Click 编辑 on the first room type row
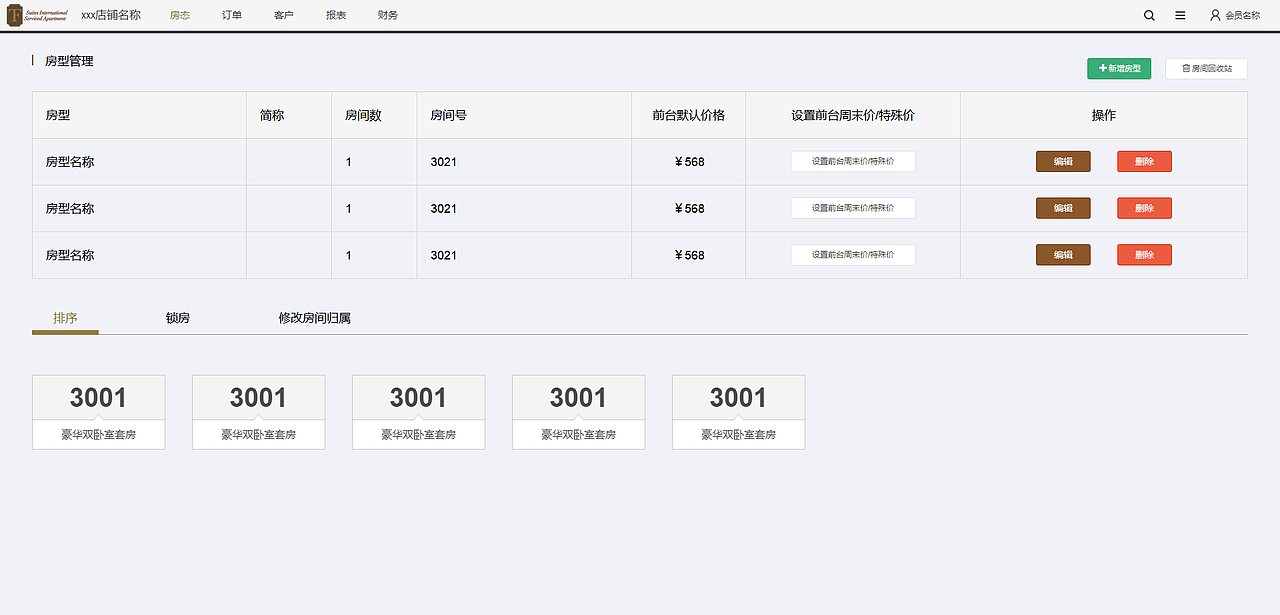The height and width of the screenshot is (615, 1280). click(1063, 160)
